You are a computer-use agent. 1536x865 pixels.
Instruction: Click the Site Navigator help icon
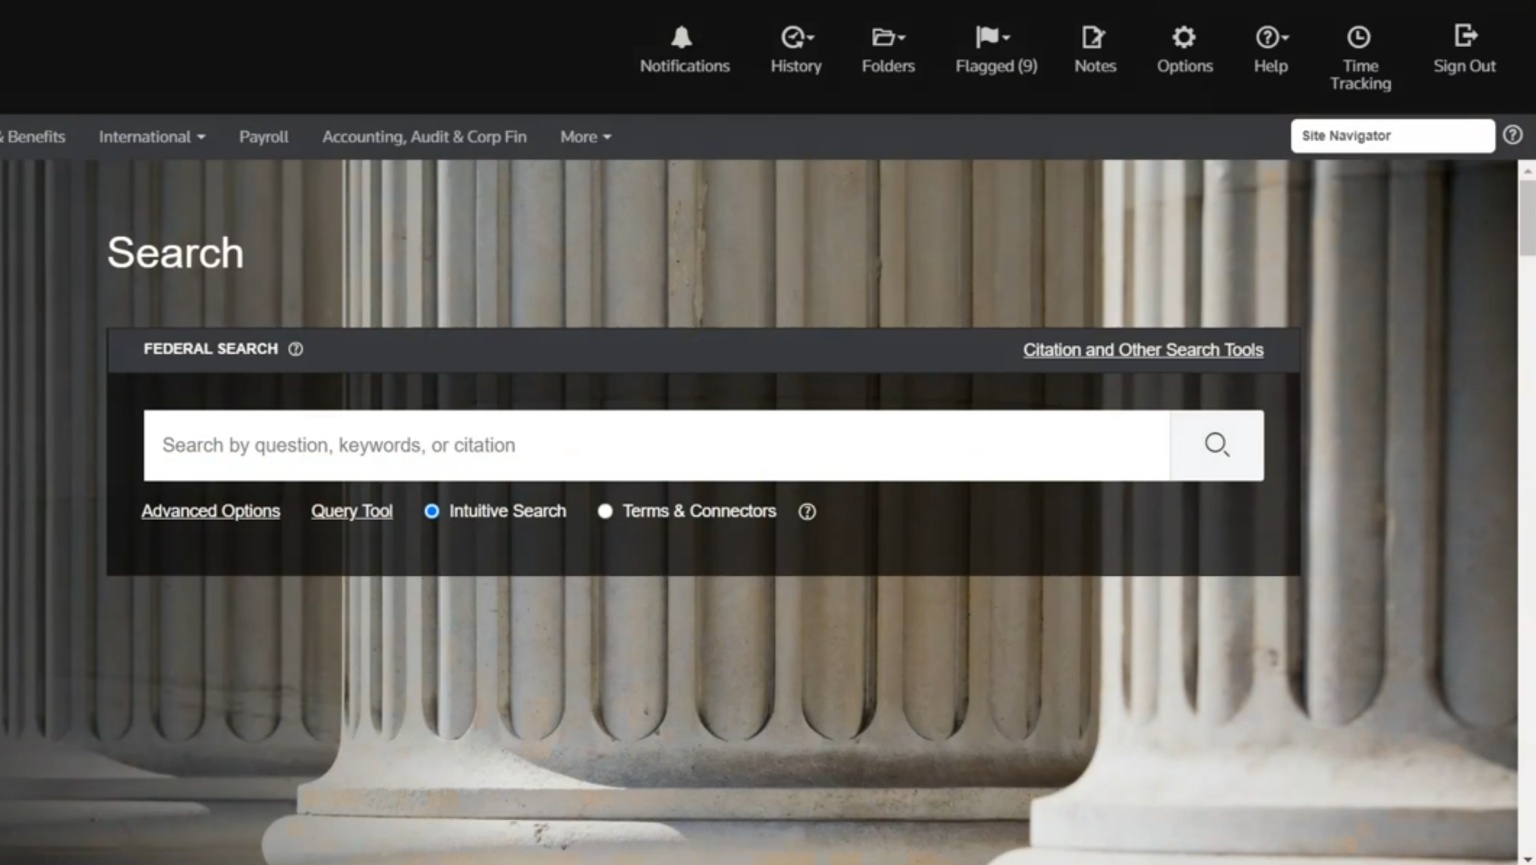click(x=1513, y=135)
